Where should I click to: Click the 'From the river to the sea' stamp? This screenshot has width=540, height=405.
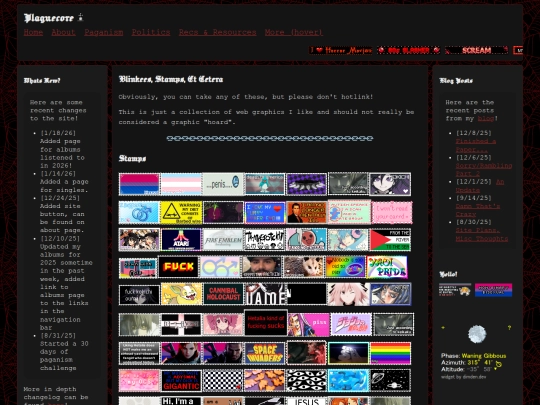[x=390, y=240]
